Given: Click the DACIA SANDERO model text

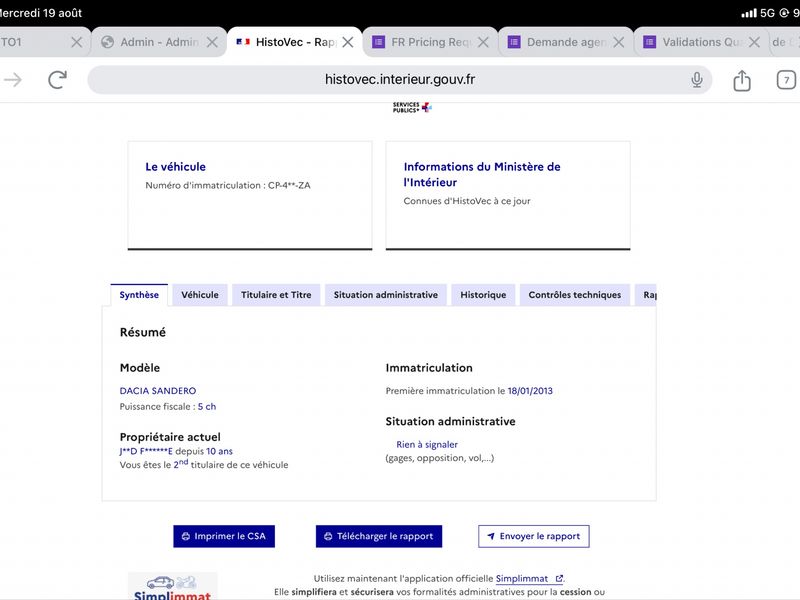Looking at the screenshot, I should [158, 391].
